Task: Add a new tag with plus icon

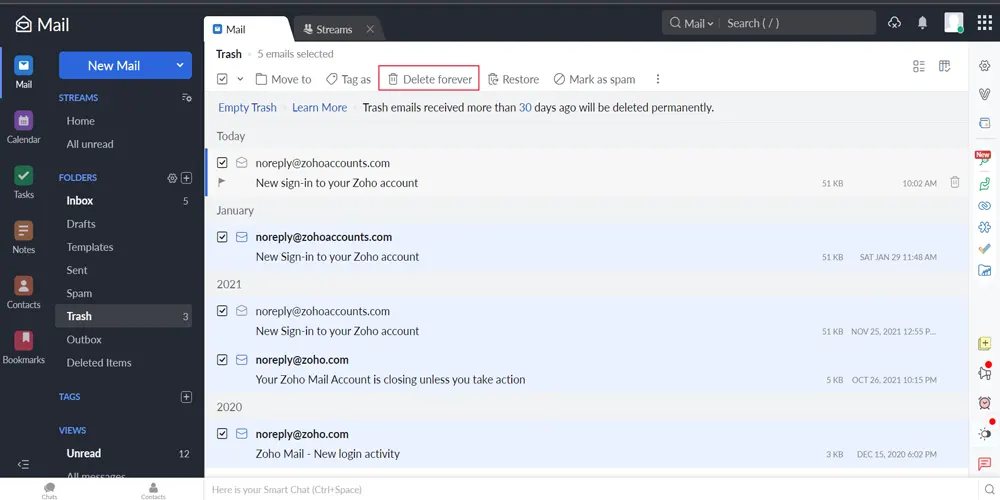Action: tap(186, 397)
